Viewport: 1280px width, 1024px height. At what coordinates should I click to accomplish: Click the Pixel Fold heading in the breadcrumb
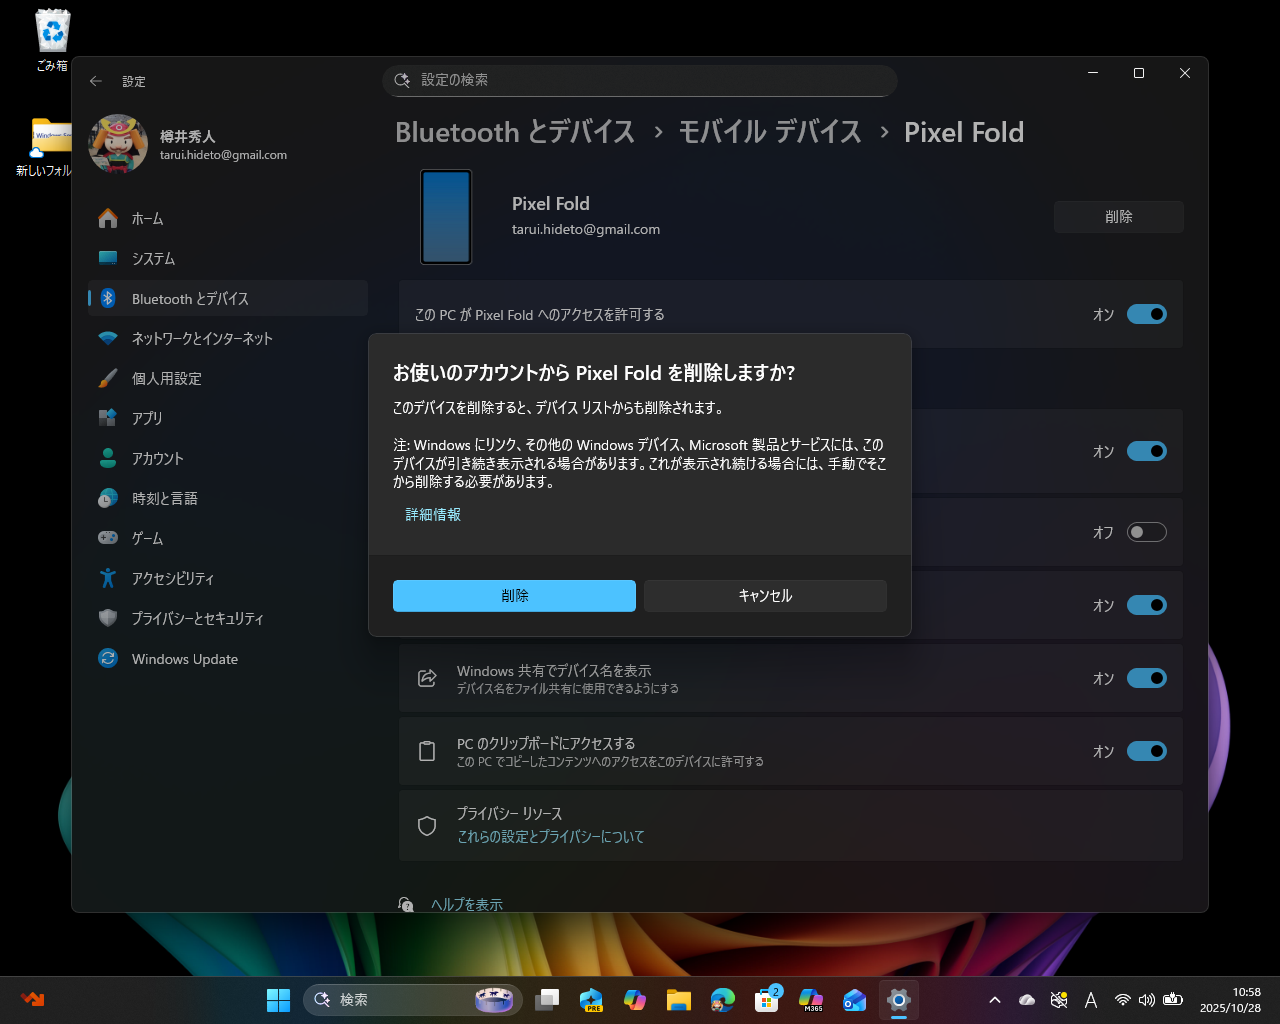(x=964, y=132)
